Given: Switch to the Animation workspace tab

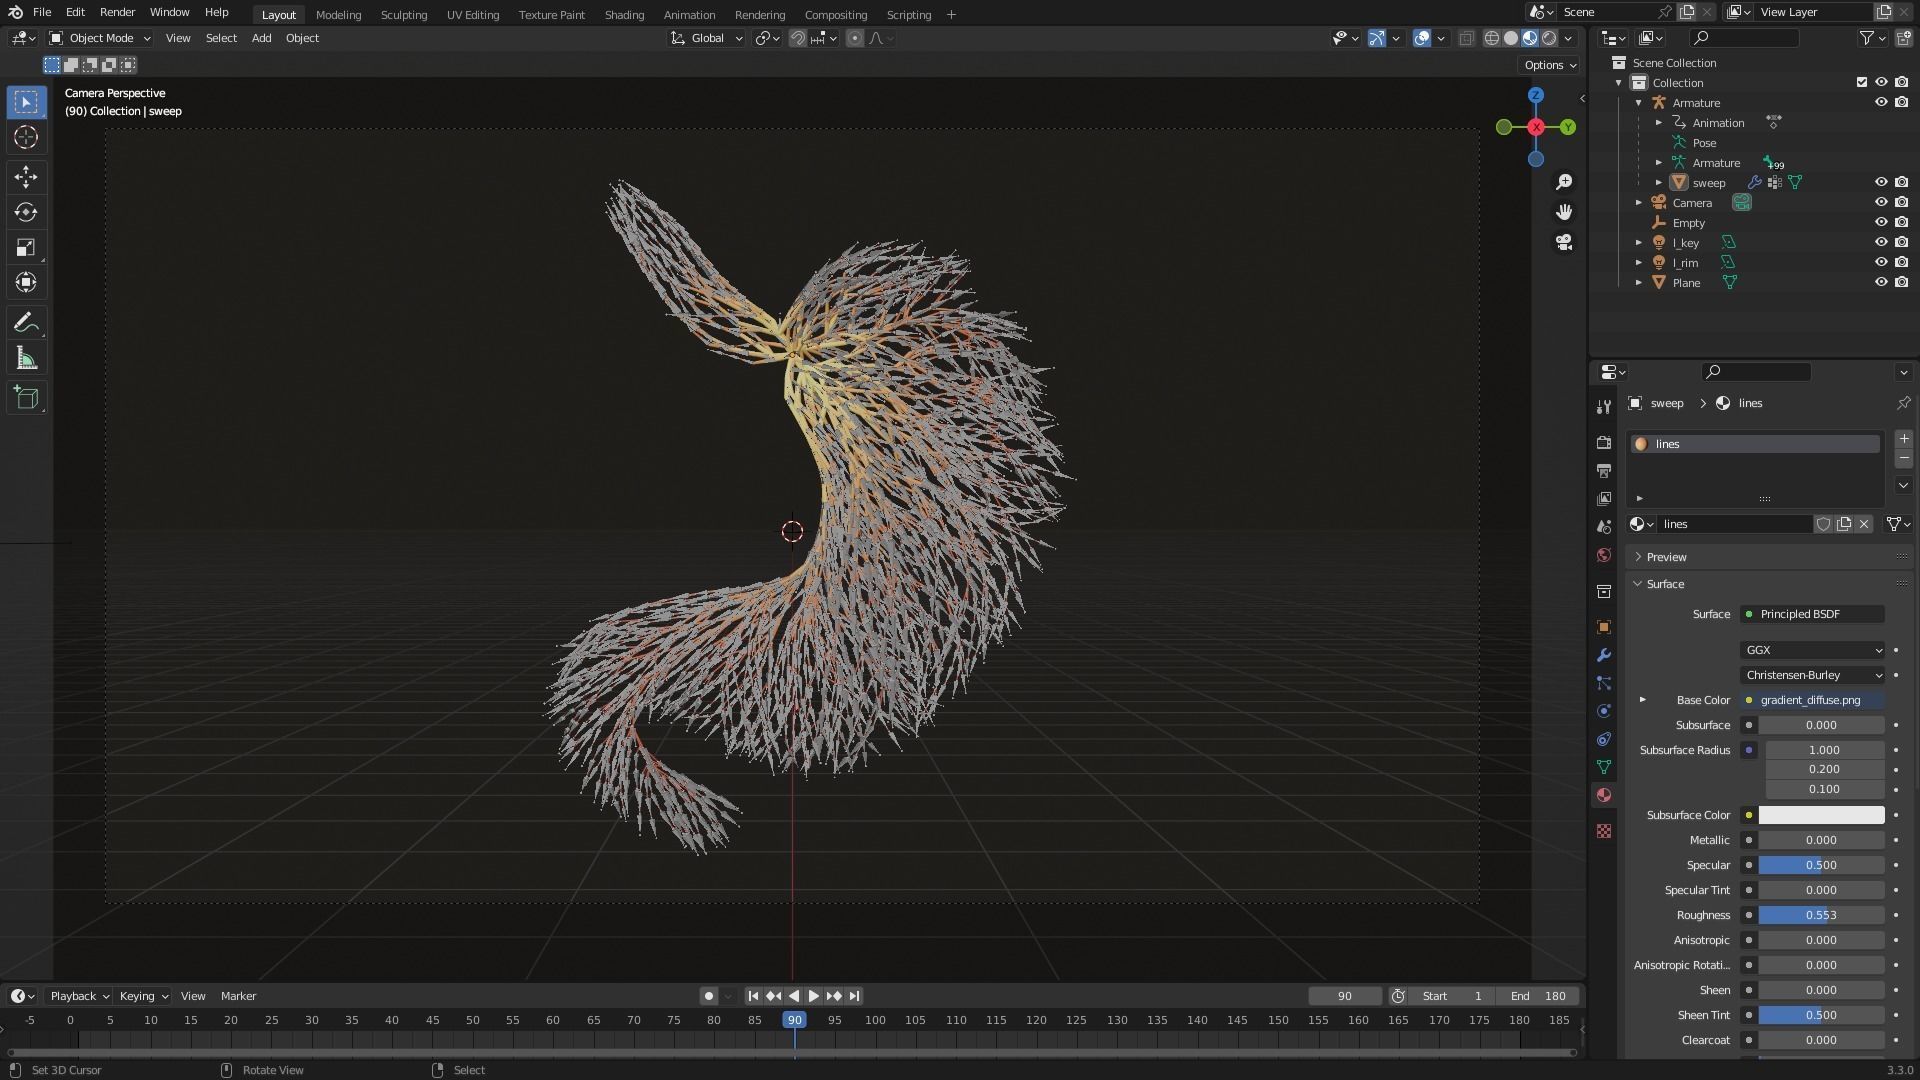Looking at the screenshot, I should click(x=689, y=14).
